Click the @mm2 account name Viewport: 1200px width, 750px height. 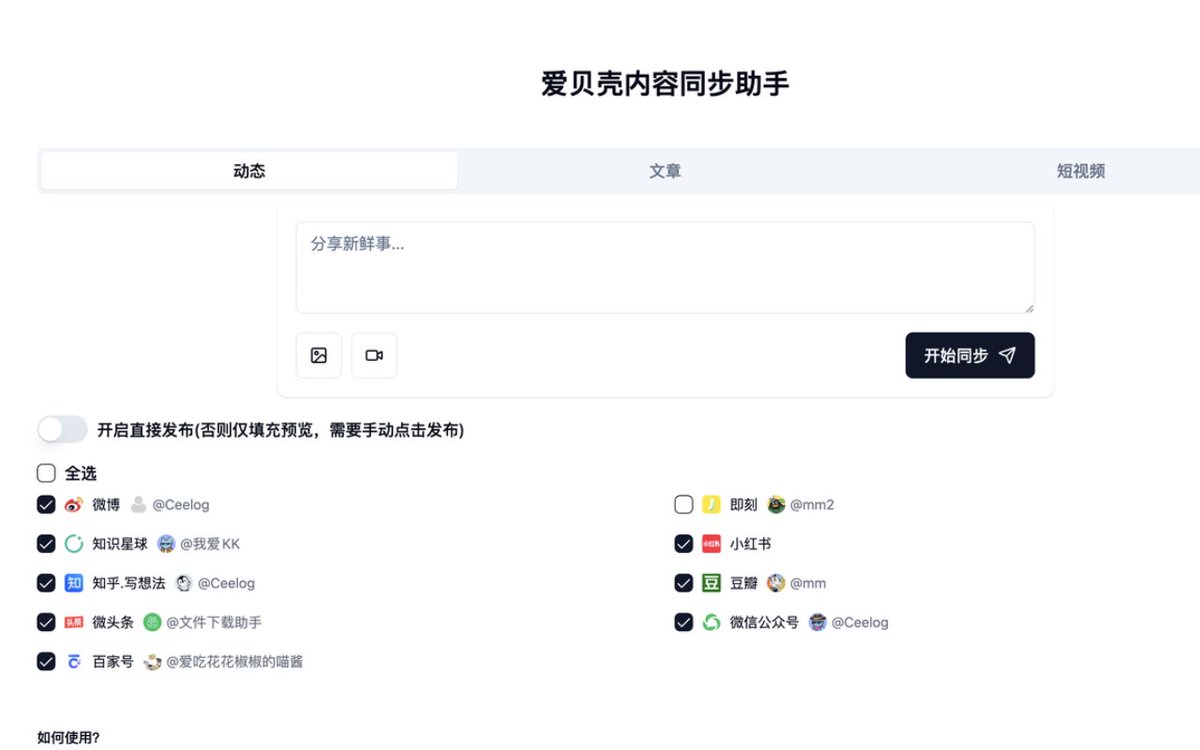point(812,505)
